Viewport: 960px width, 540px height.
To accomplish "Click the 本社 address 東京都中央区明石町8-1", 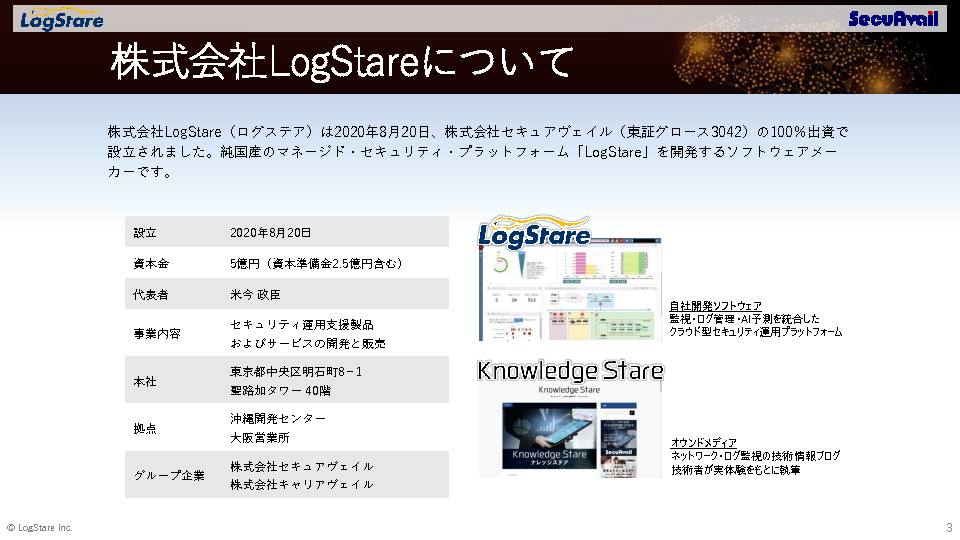I will pyautogui.click(x=296, y=372).
